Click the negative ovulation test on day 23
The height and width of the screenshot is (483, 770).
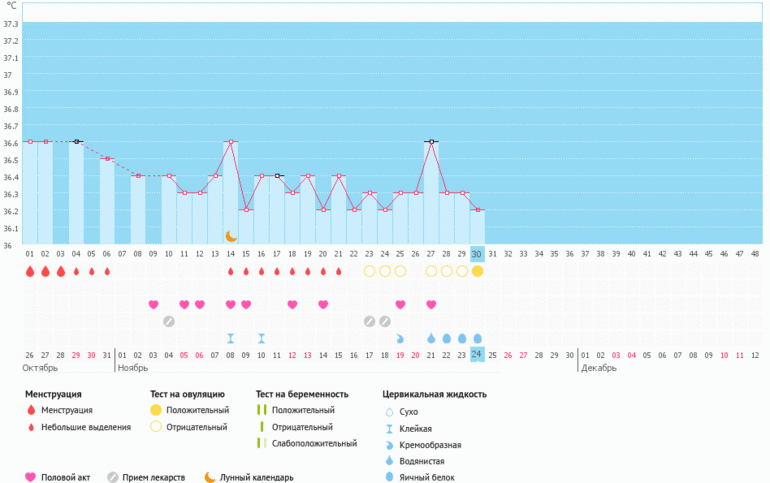(369, 271)
